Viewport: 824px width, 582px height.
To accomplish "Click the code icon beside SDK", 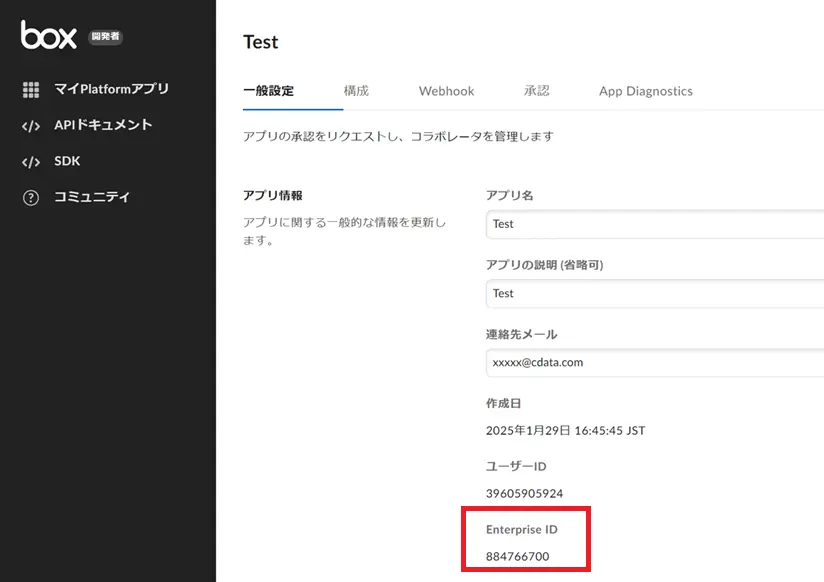I will tap(31, 162).
